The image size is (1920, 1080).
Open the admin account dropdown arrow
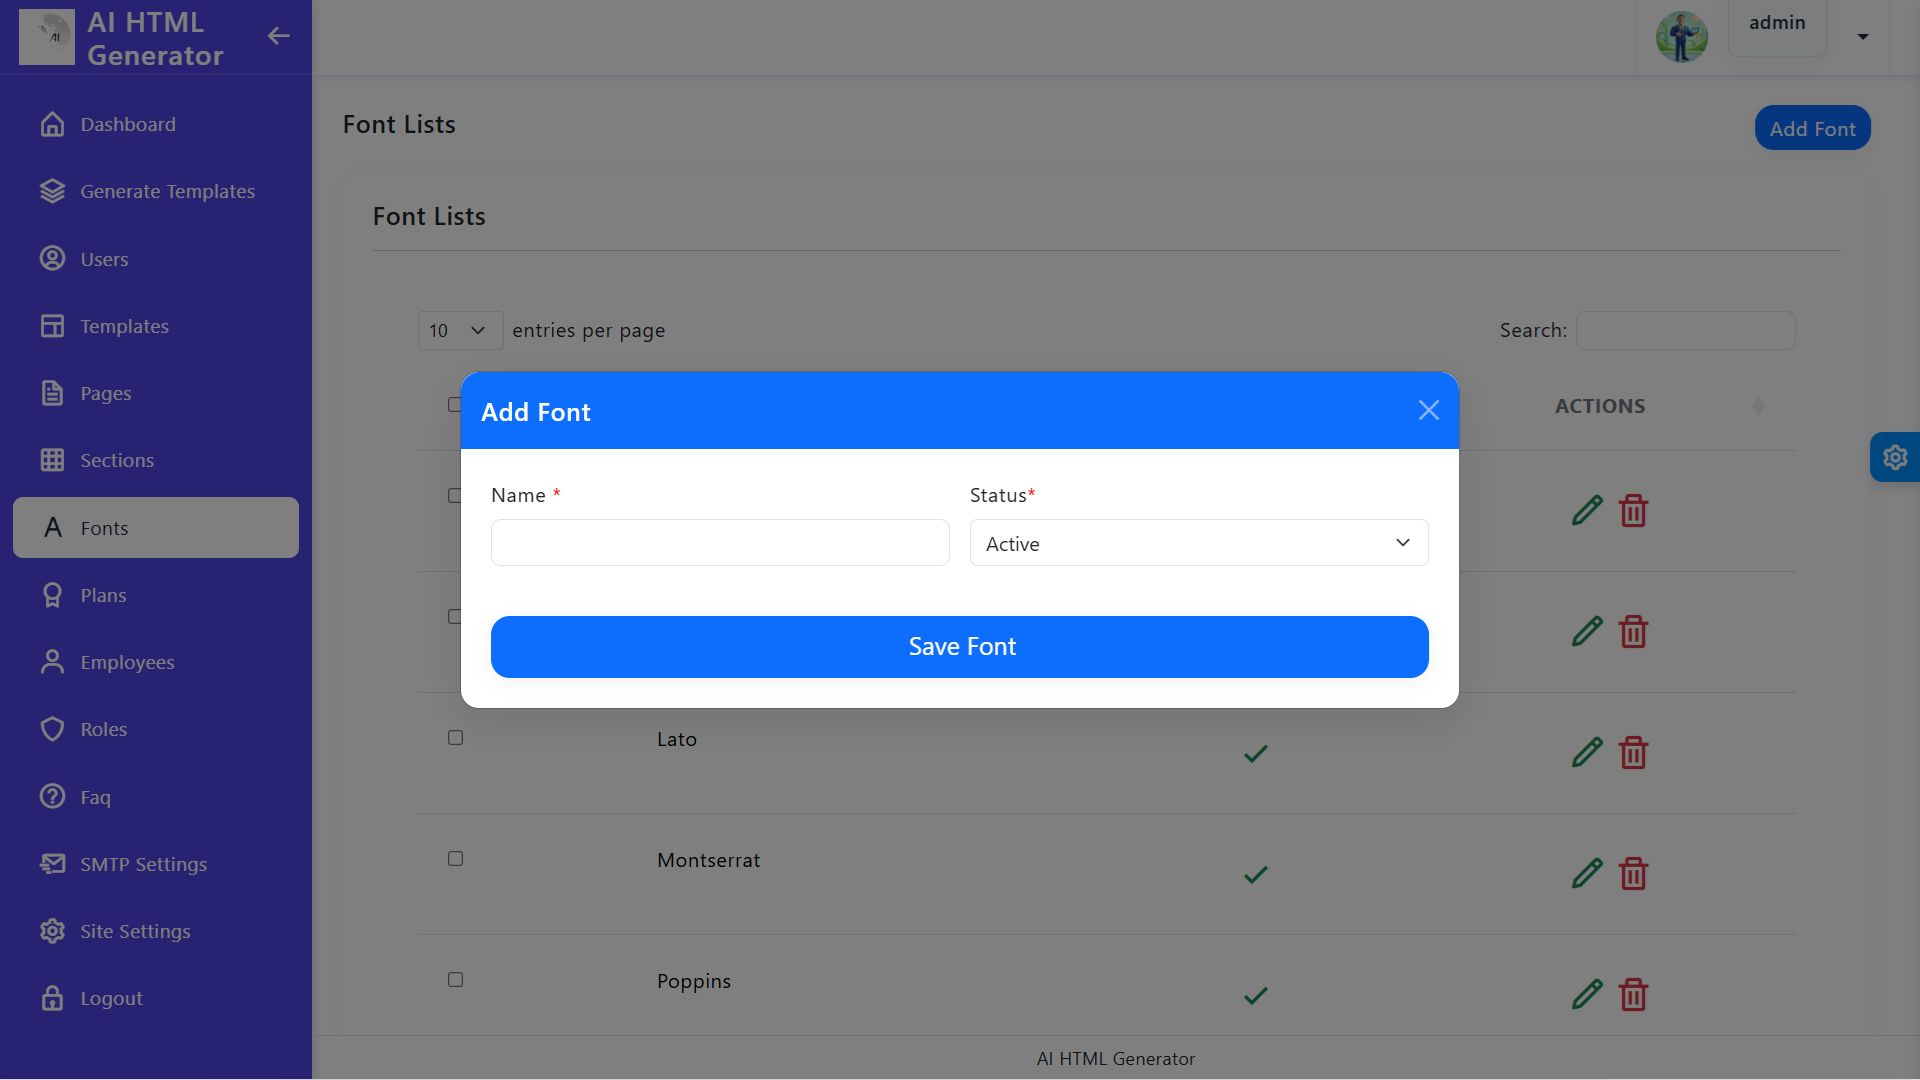point(1862,37)
